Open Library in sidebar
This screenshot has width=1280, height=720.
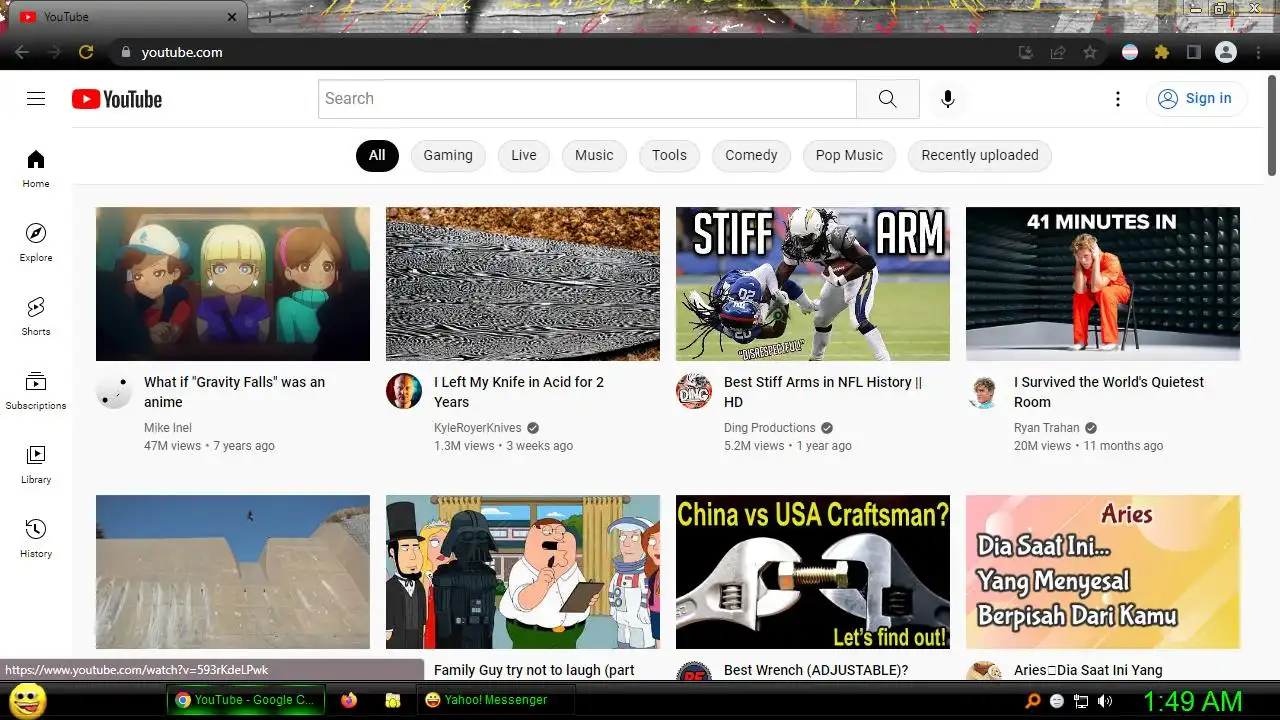coord(36,464)
